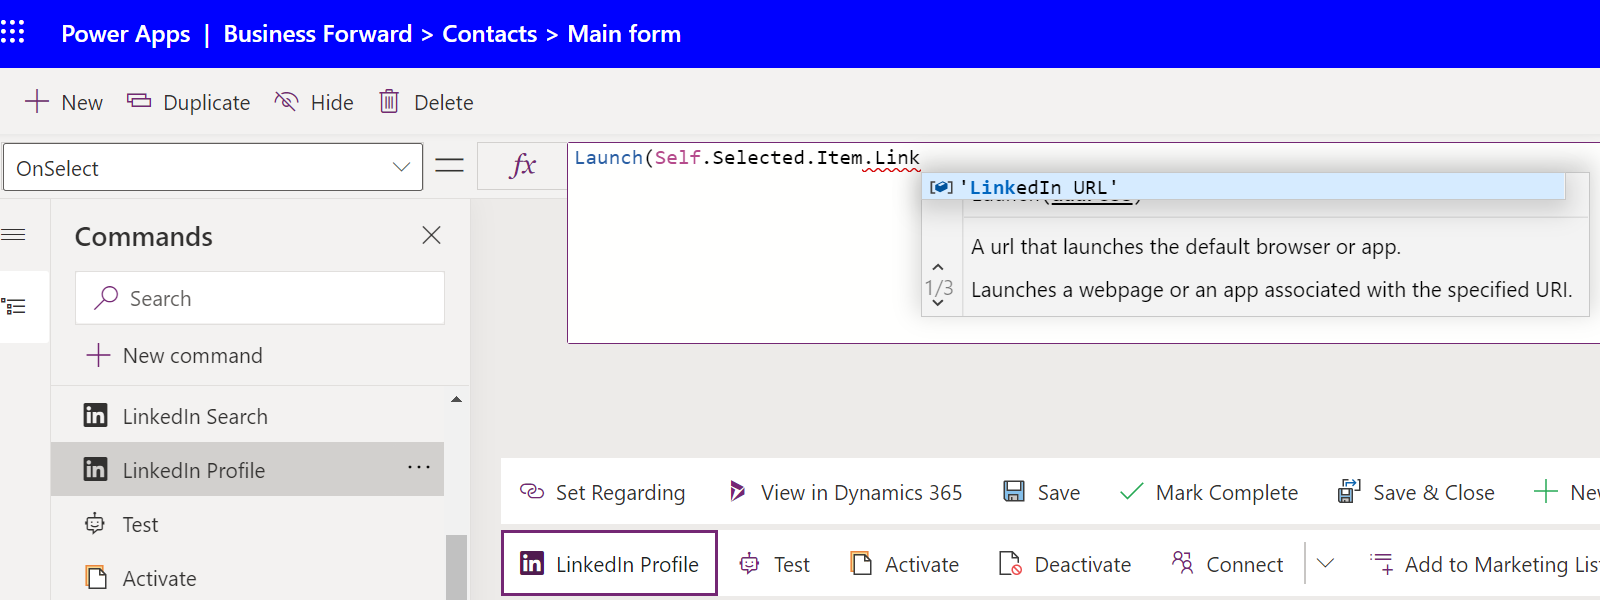Select LinkedIn Profile command in list

point(247,470)
